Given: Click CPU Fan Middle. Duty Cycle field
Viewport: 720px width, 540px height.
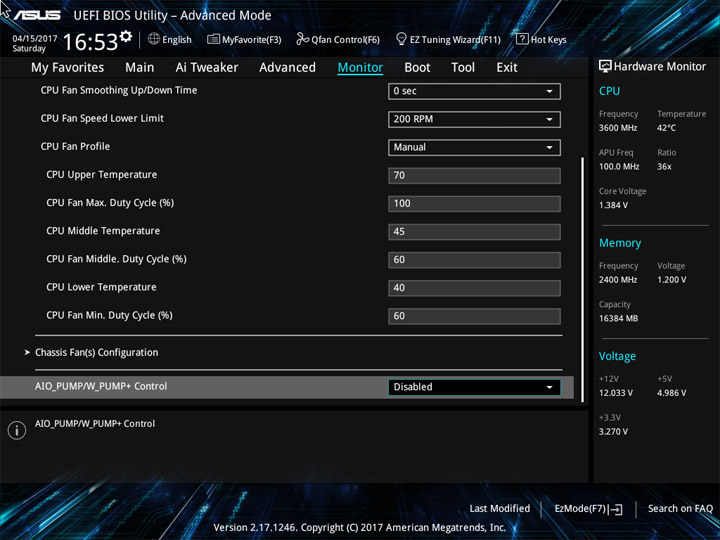Looking at the screenshot, I should pyautogui.click(x=474, y=259).
